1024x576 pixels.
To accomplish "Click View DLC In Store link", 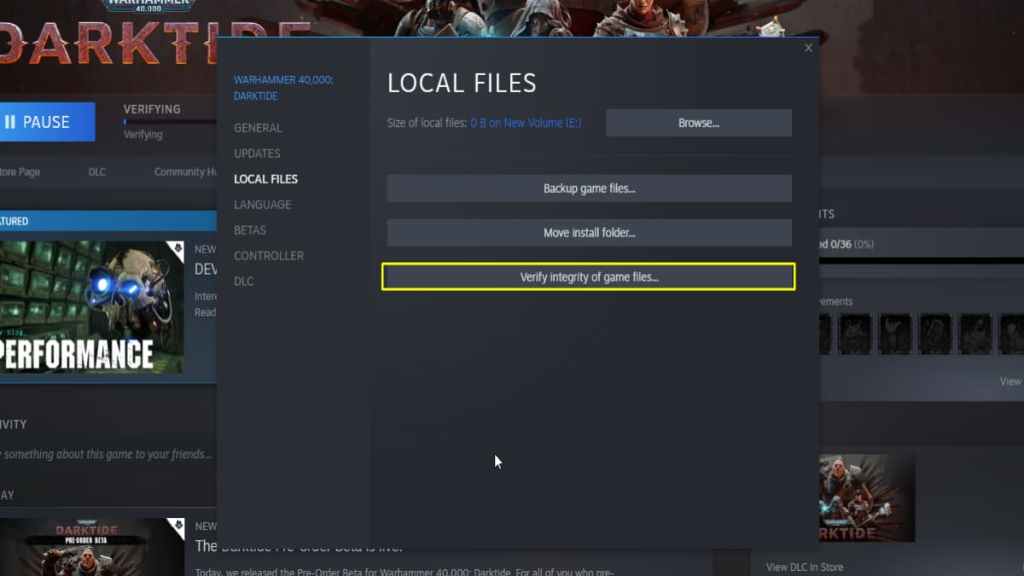I will pos(805,567).
